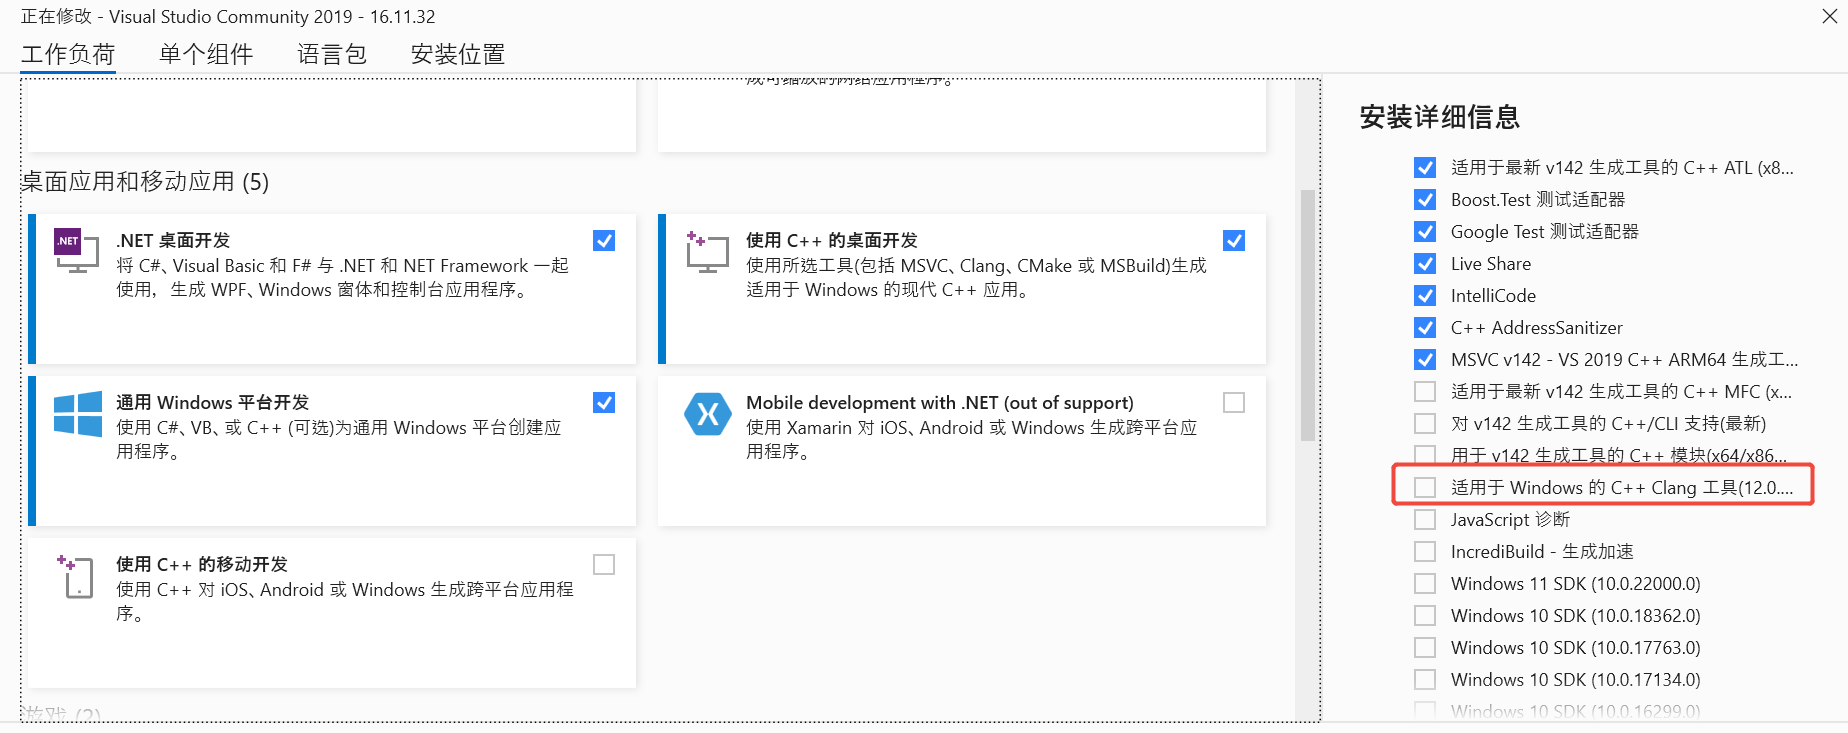Check the C++ Clang 工具 for Windows checkbox
The image size is (1848, 733).
click(1425, 488)
